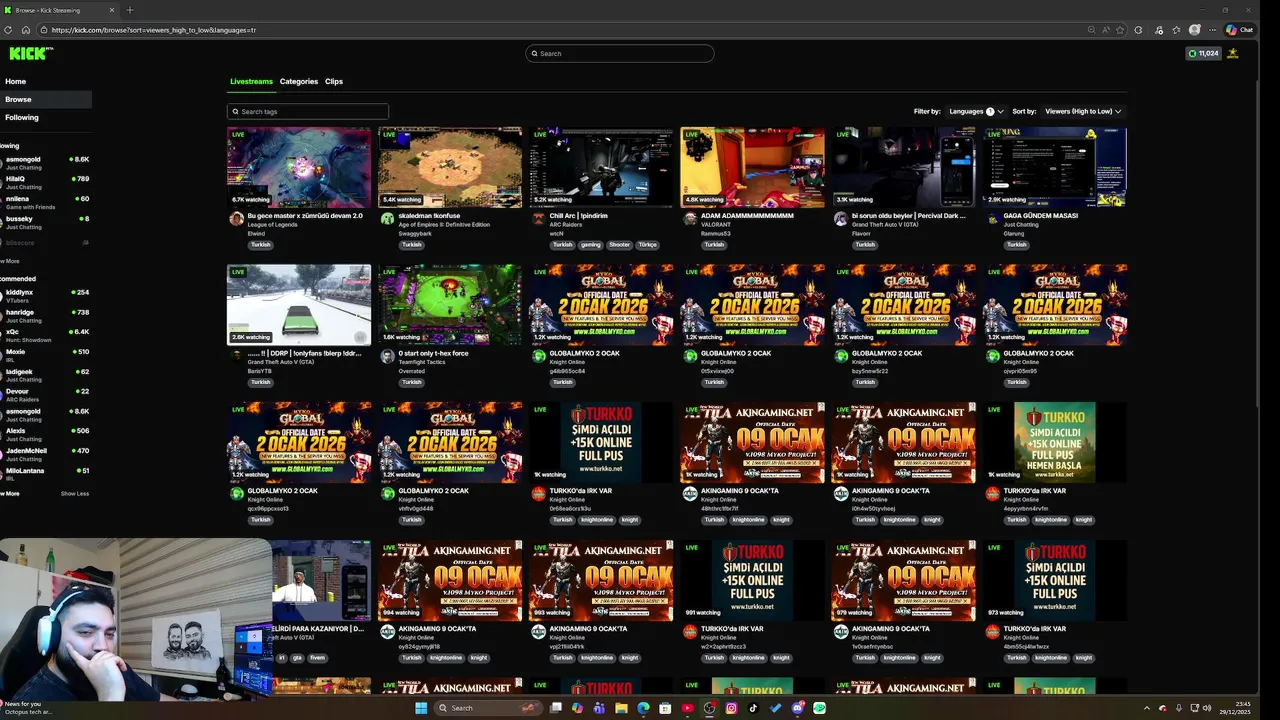Viewport: 1280px width, 720px height.
Task: Switch to Categories tab
Action: [299, 82]
